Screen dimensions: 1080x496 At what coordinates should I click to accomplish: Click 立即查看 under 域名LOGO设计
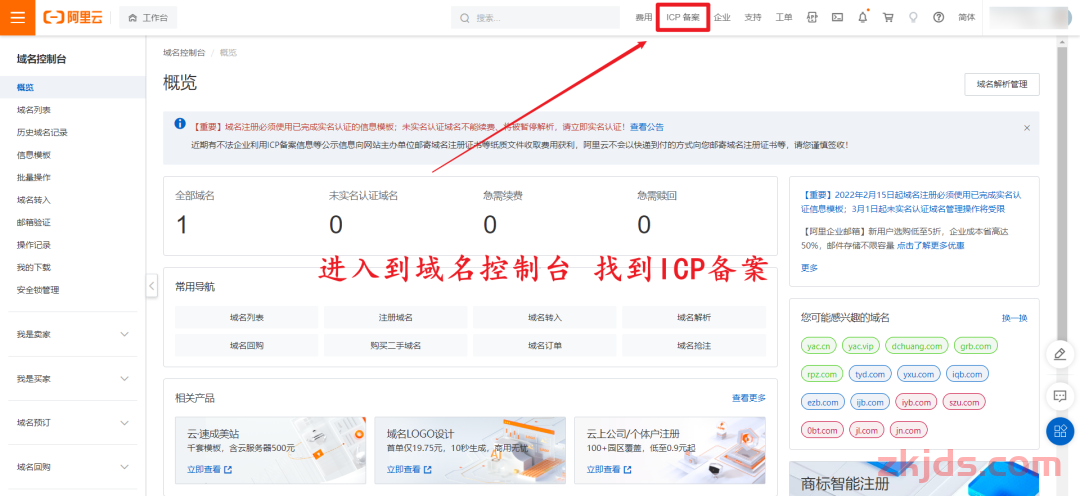pyautogui.click(x=409, y=470)
